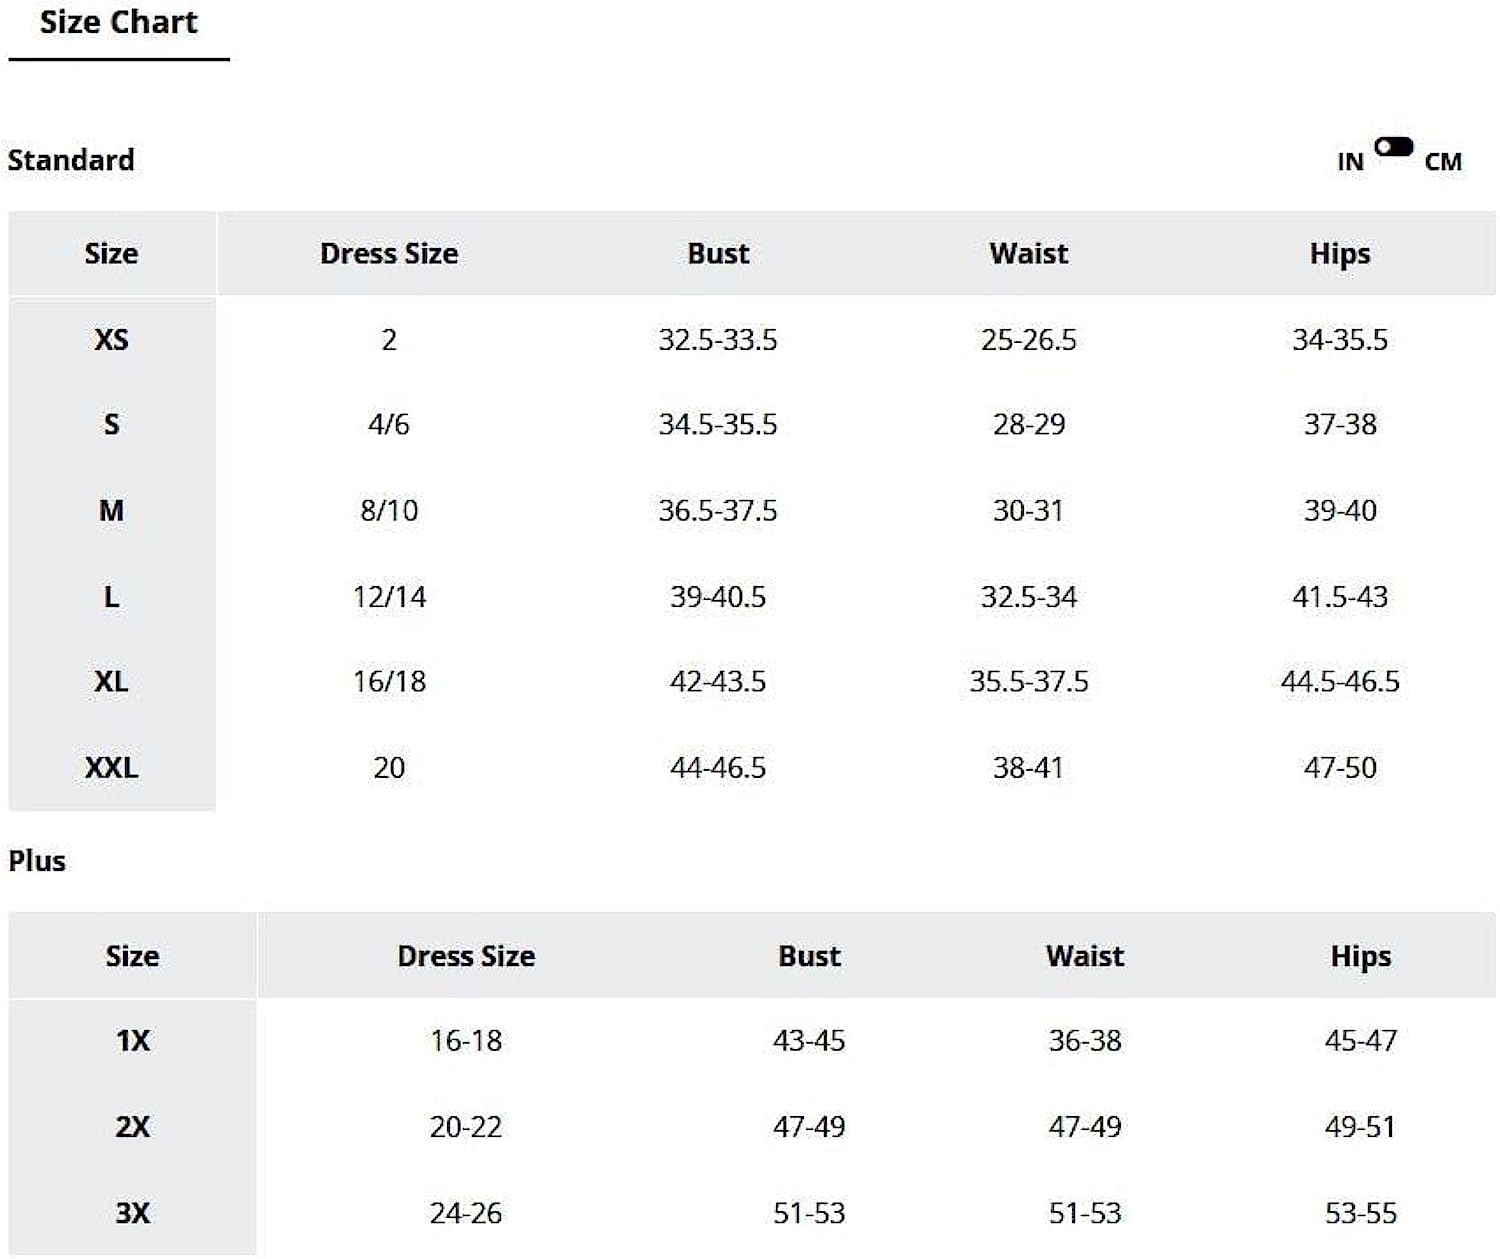Click the XL waist value 35.5-37.5
This screenshot has width=1500, height=1259.
click(x=1029, y=682)
